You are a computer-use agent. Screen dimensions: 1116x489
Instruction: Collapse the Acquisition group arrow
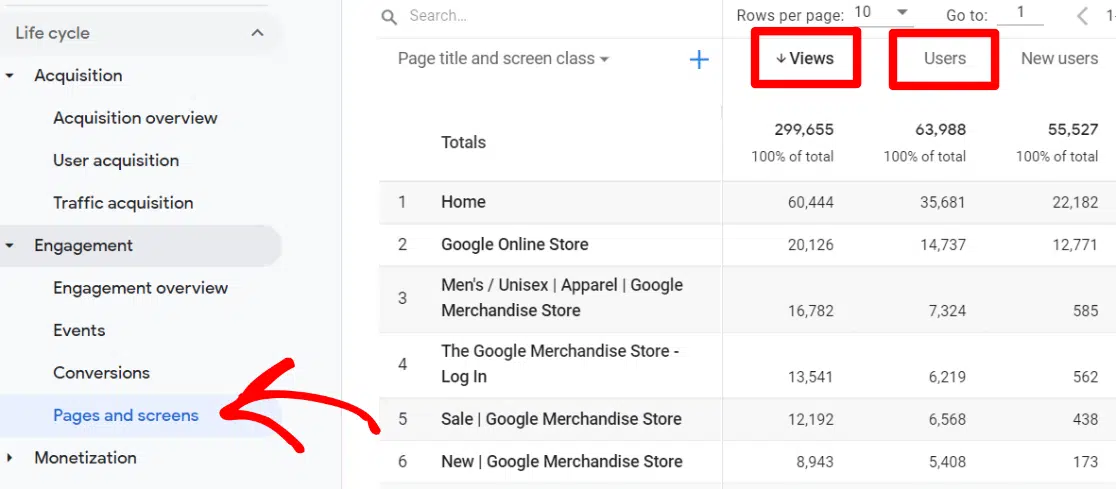(x=11, y=76)
